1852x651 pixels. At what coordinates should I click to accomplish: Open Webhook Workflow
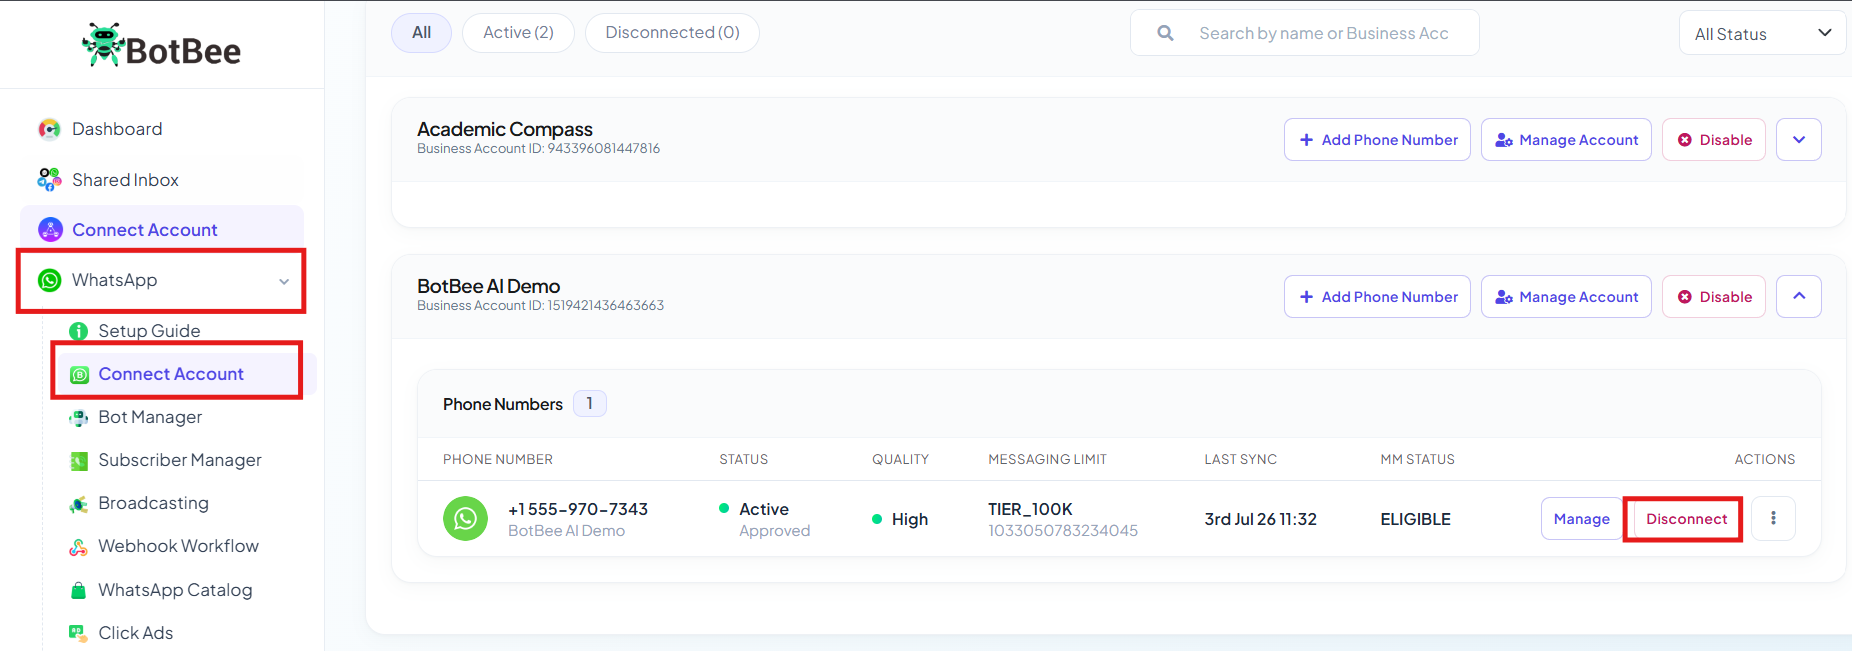pos(178,546)
